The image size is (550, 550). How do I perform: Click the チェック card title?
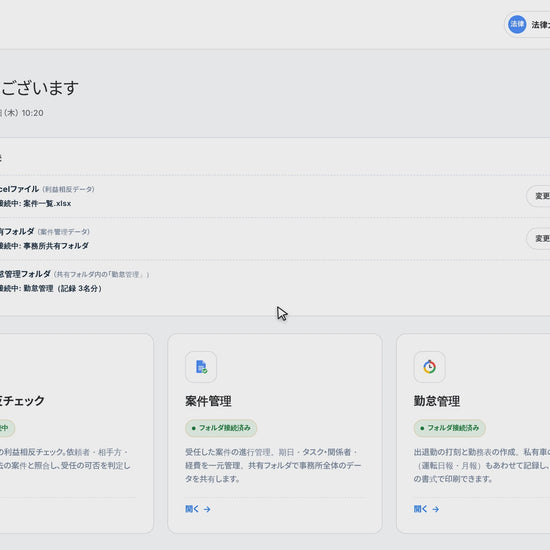(x=22, y=401)
